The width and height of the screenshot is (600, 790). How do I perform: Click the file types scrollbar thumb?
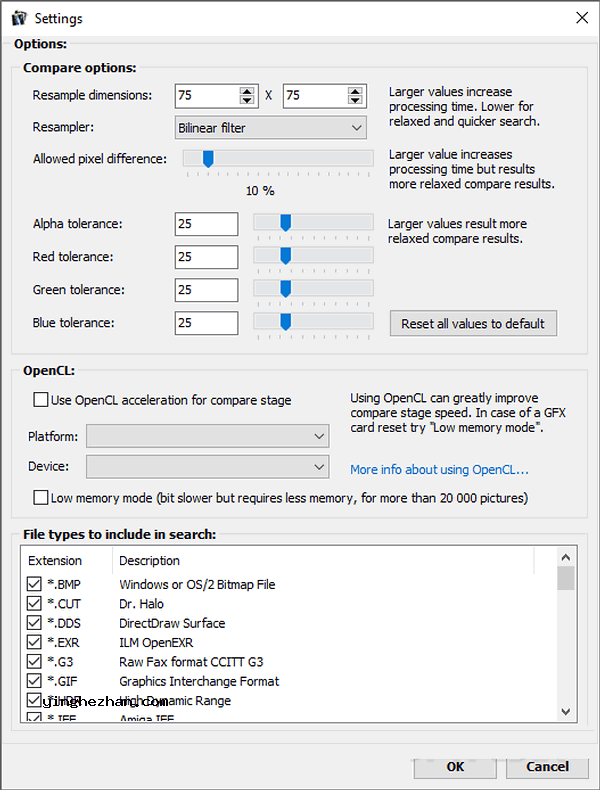(x=566, y=578)
